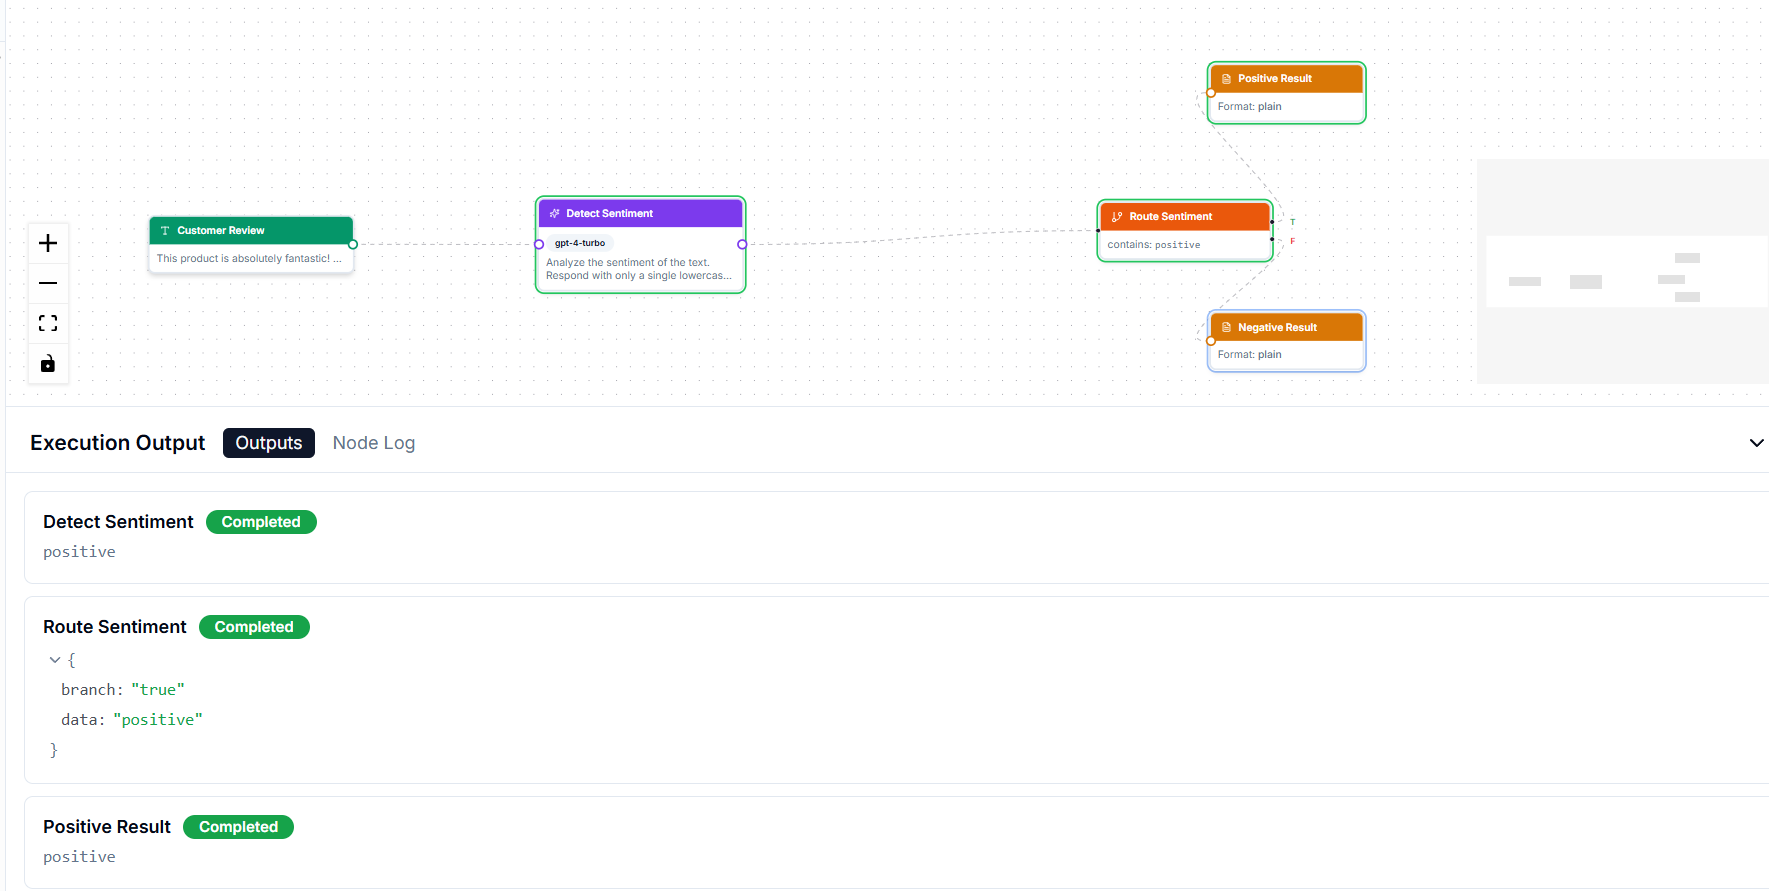Open the Node Log tab

tap(374, 443)
